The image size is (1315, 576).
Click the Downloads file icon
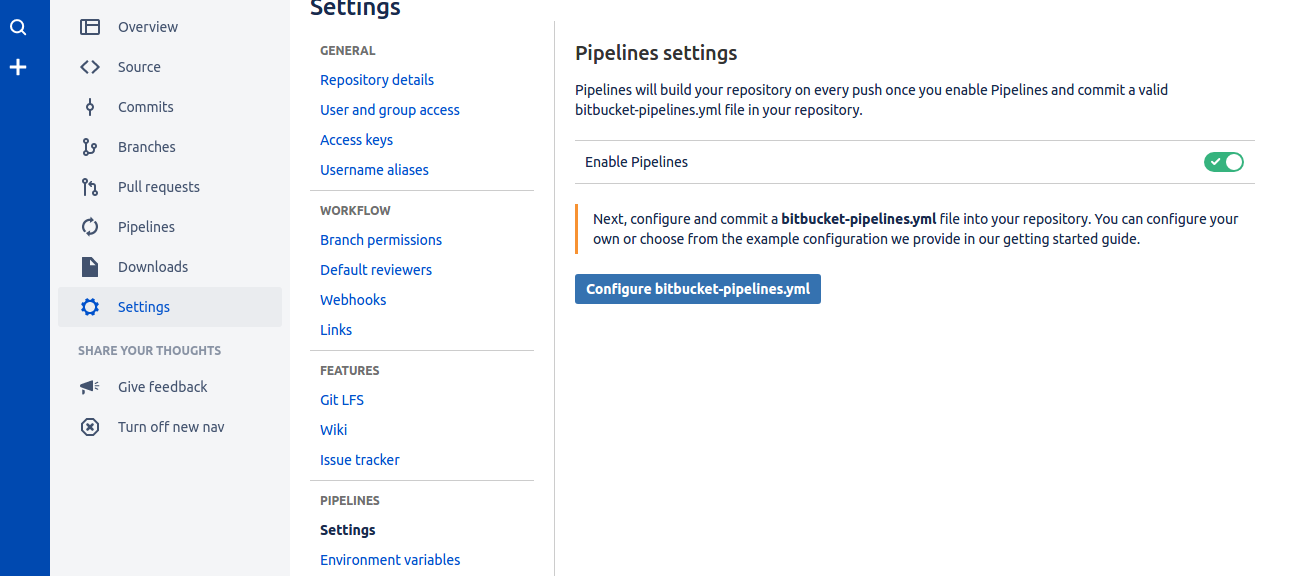click(90, 267)
